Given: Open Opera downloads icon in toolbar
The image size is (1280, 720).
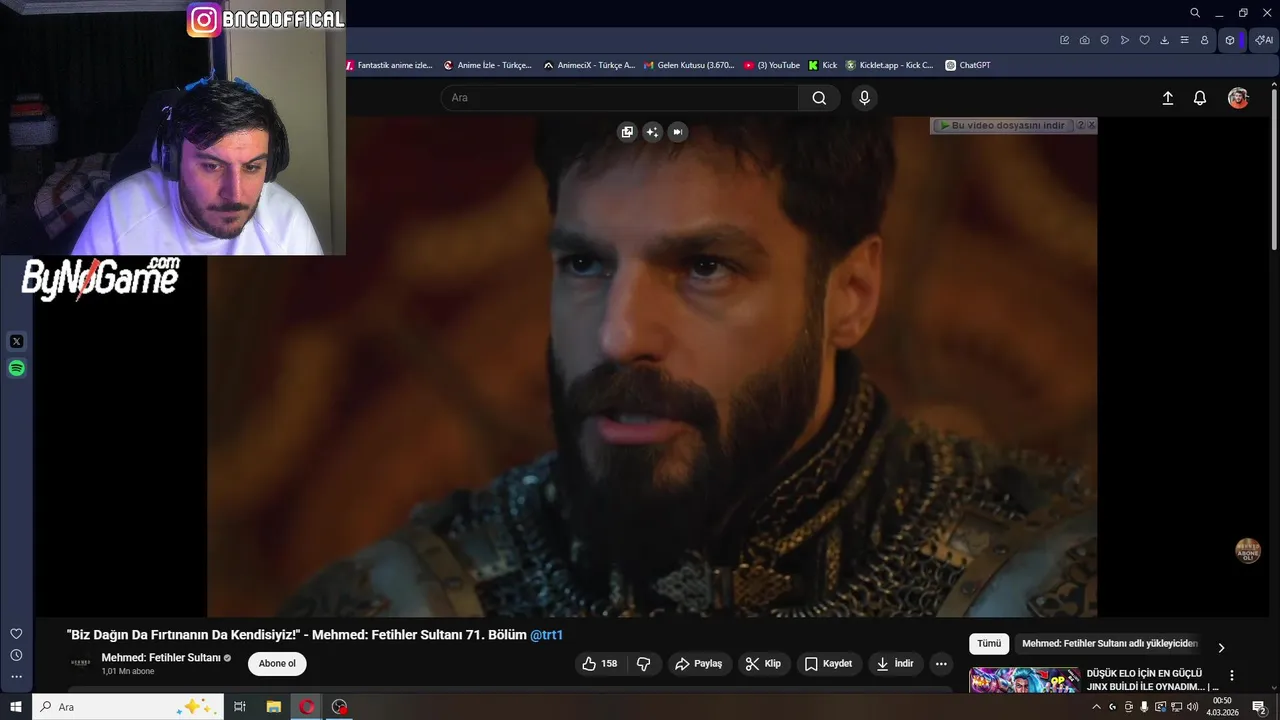Looking at the screenshot, I should pyautogui.click(x=1165, y=40).
